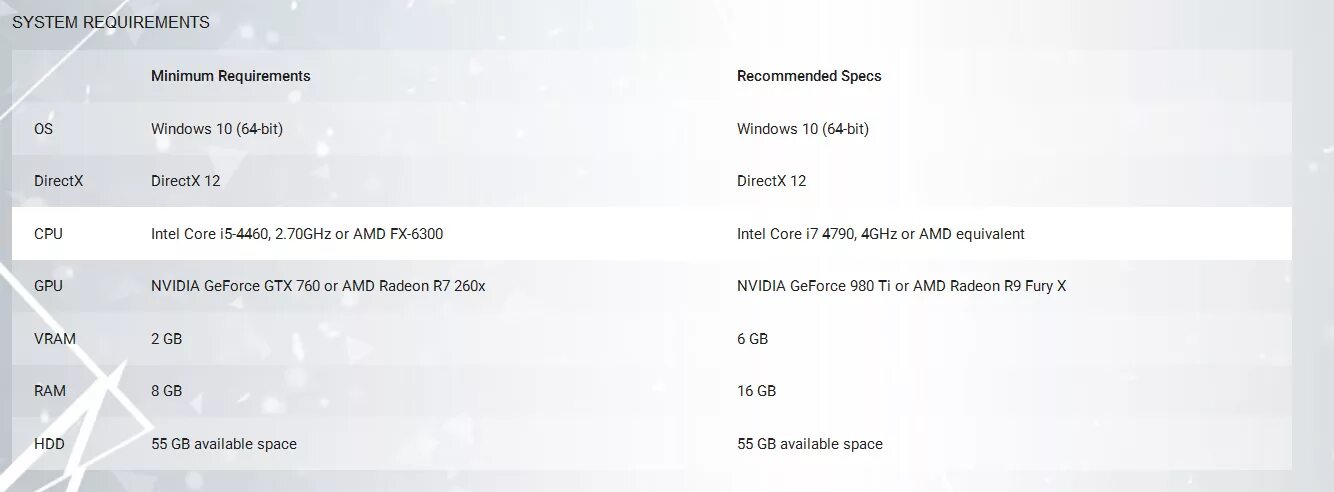Click the SYSTEM REQUIREMENTS heading
The image size is (1334, 492).
click(111, 22)
